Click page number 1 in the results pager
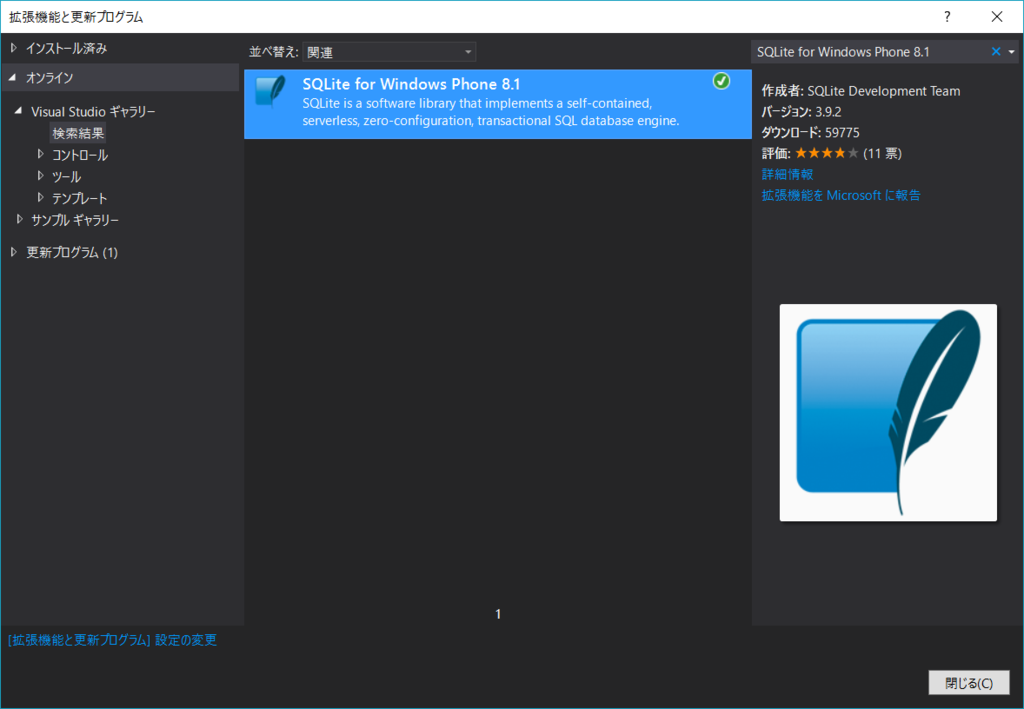Viewport: 1024px width, 709px height. point(498,614)
